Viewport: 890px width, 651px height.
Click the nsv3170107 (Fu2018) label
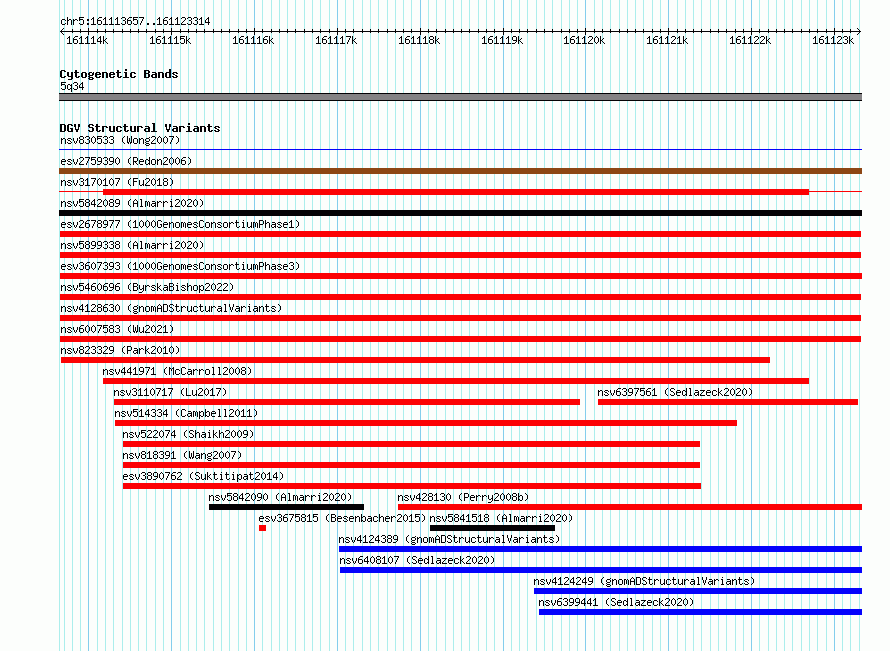pyautogui.click(x=117, y=182)
